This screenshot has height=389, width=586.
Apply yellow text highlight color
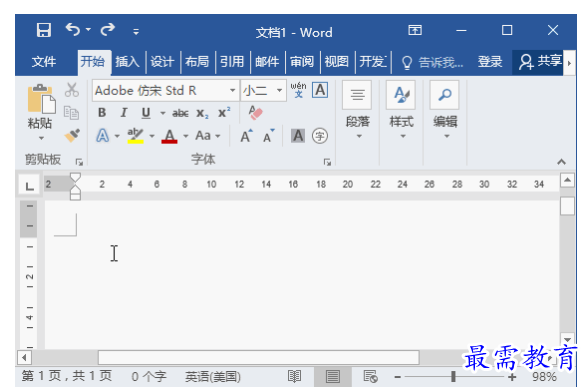click(x=135, y=136)
